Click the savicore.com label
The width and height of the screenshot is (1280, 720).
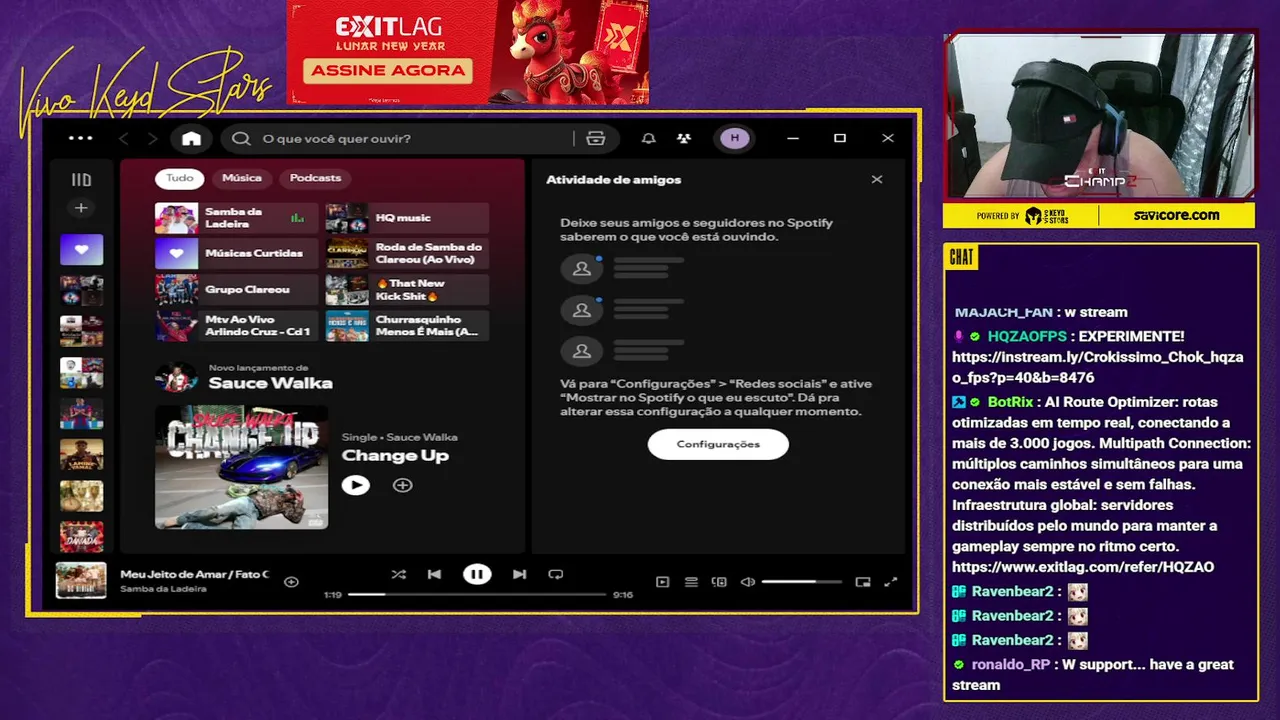pos(1176,215)
